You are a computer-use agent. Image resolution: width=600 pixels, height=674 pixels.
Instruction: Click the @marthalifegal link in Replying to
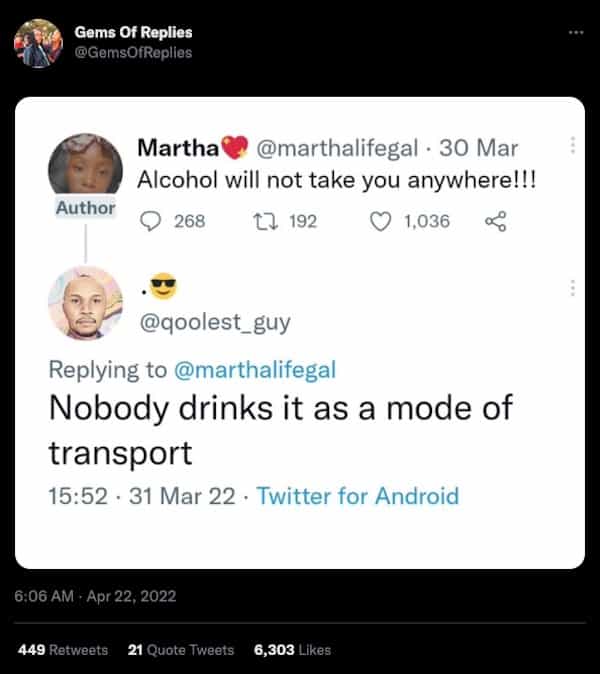(x=255, y=369)
